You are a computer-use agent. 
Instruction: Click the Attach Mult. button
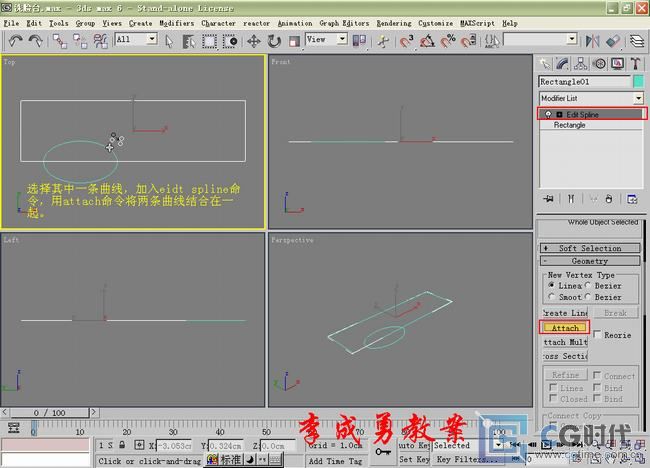(565, 342)
